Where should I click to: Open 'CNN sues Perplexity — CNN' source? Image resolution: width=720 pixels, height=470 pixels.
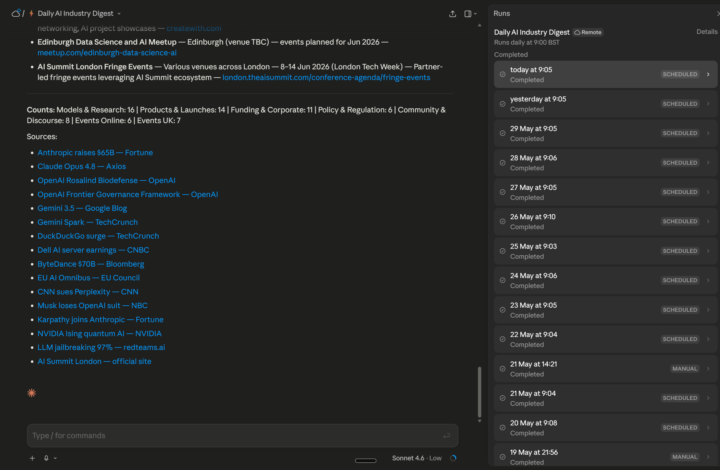click(88, 291)
